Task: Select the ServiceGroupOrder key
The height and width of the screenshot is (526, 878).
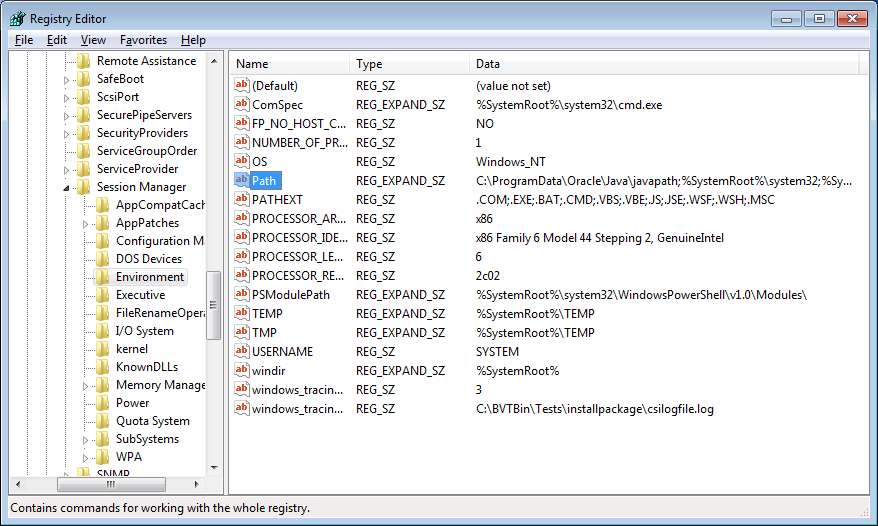Action: coord(147,151)
